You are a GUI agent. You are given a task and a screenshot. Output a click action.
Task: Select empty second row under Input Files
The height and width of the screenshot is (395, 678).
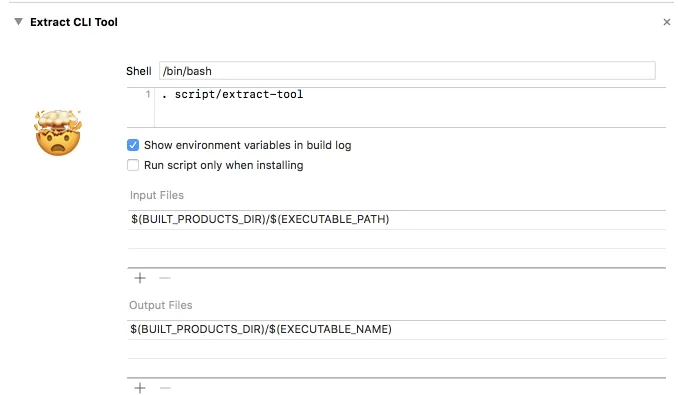(396, 239)
